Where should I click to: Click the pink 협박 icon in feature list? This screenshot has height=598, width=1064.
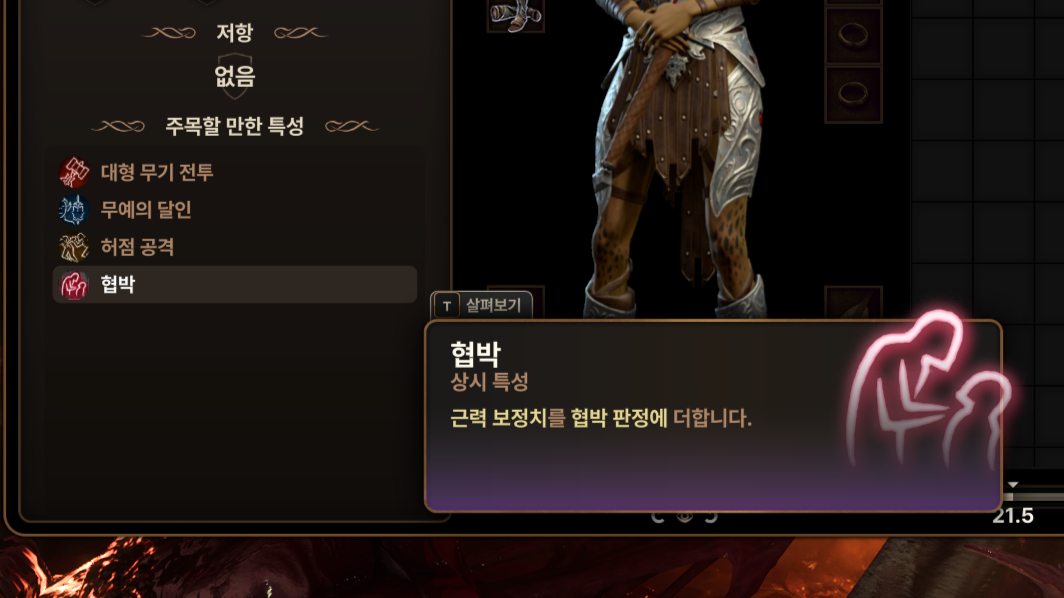73,284
